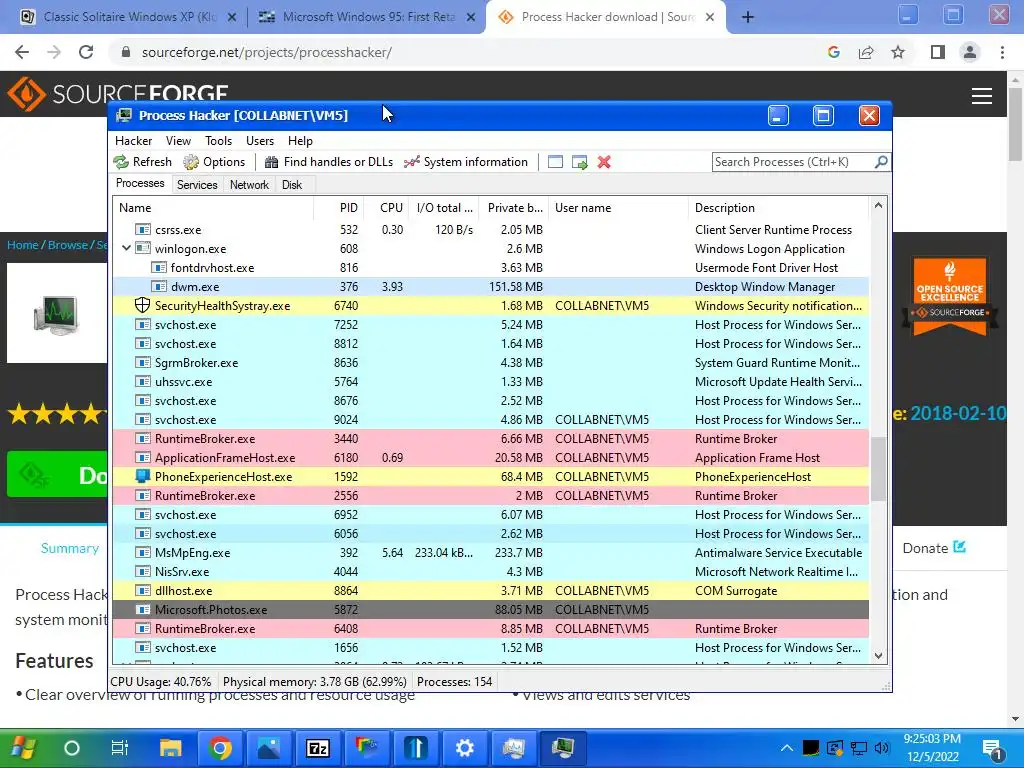Select the ApplicationFrameHost.exe row
This screenshot has width=1024, height=768.
click(491, 458)
